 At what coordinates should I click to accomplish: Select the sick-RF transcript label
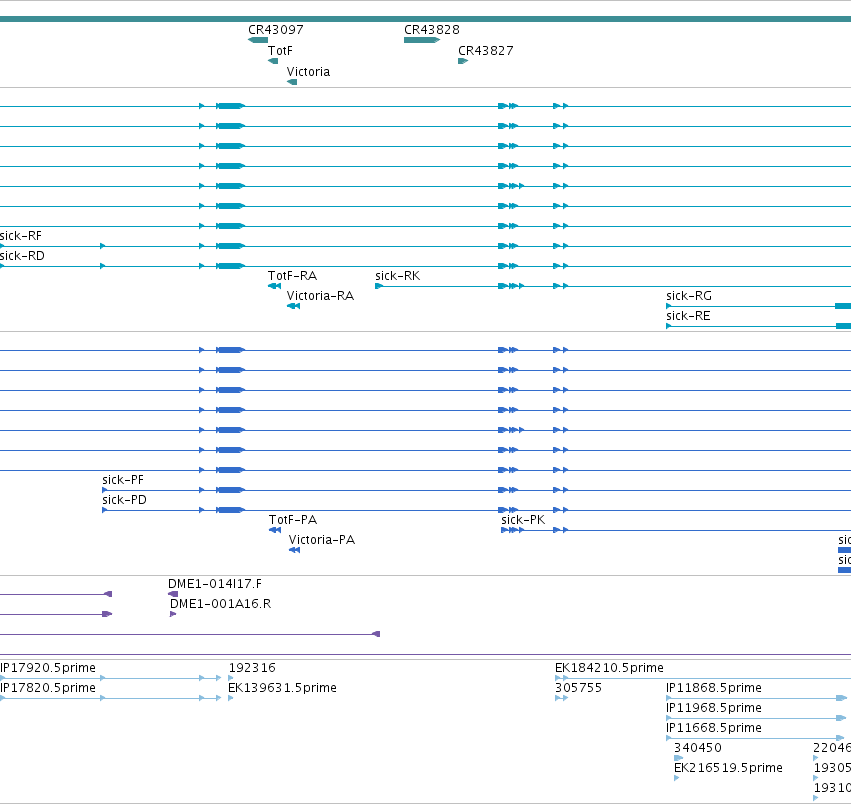tap(21, 236)
